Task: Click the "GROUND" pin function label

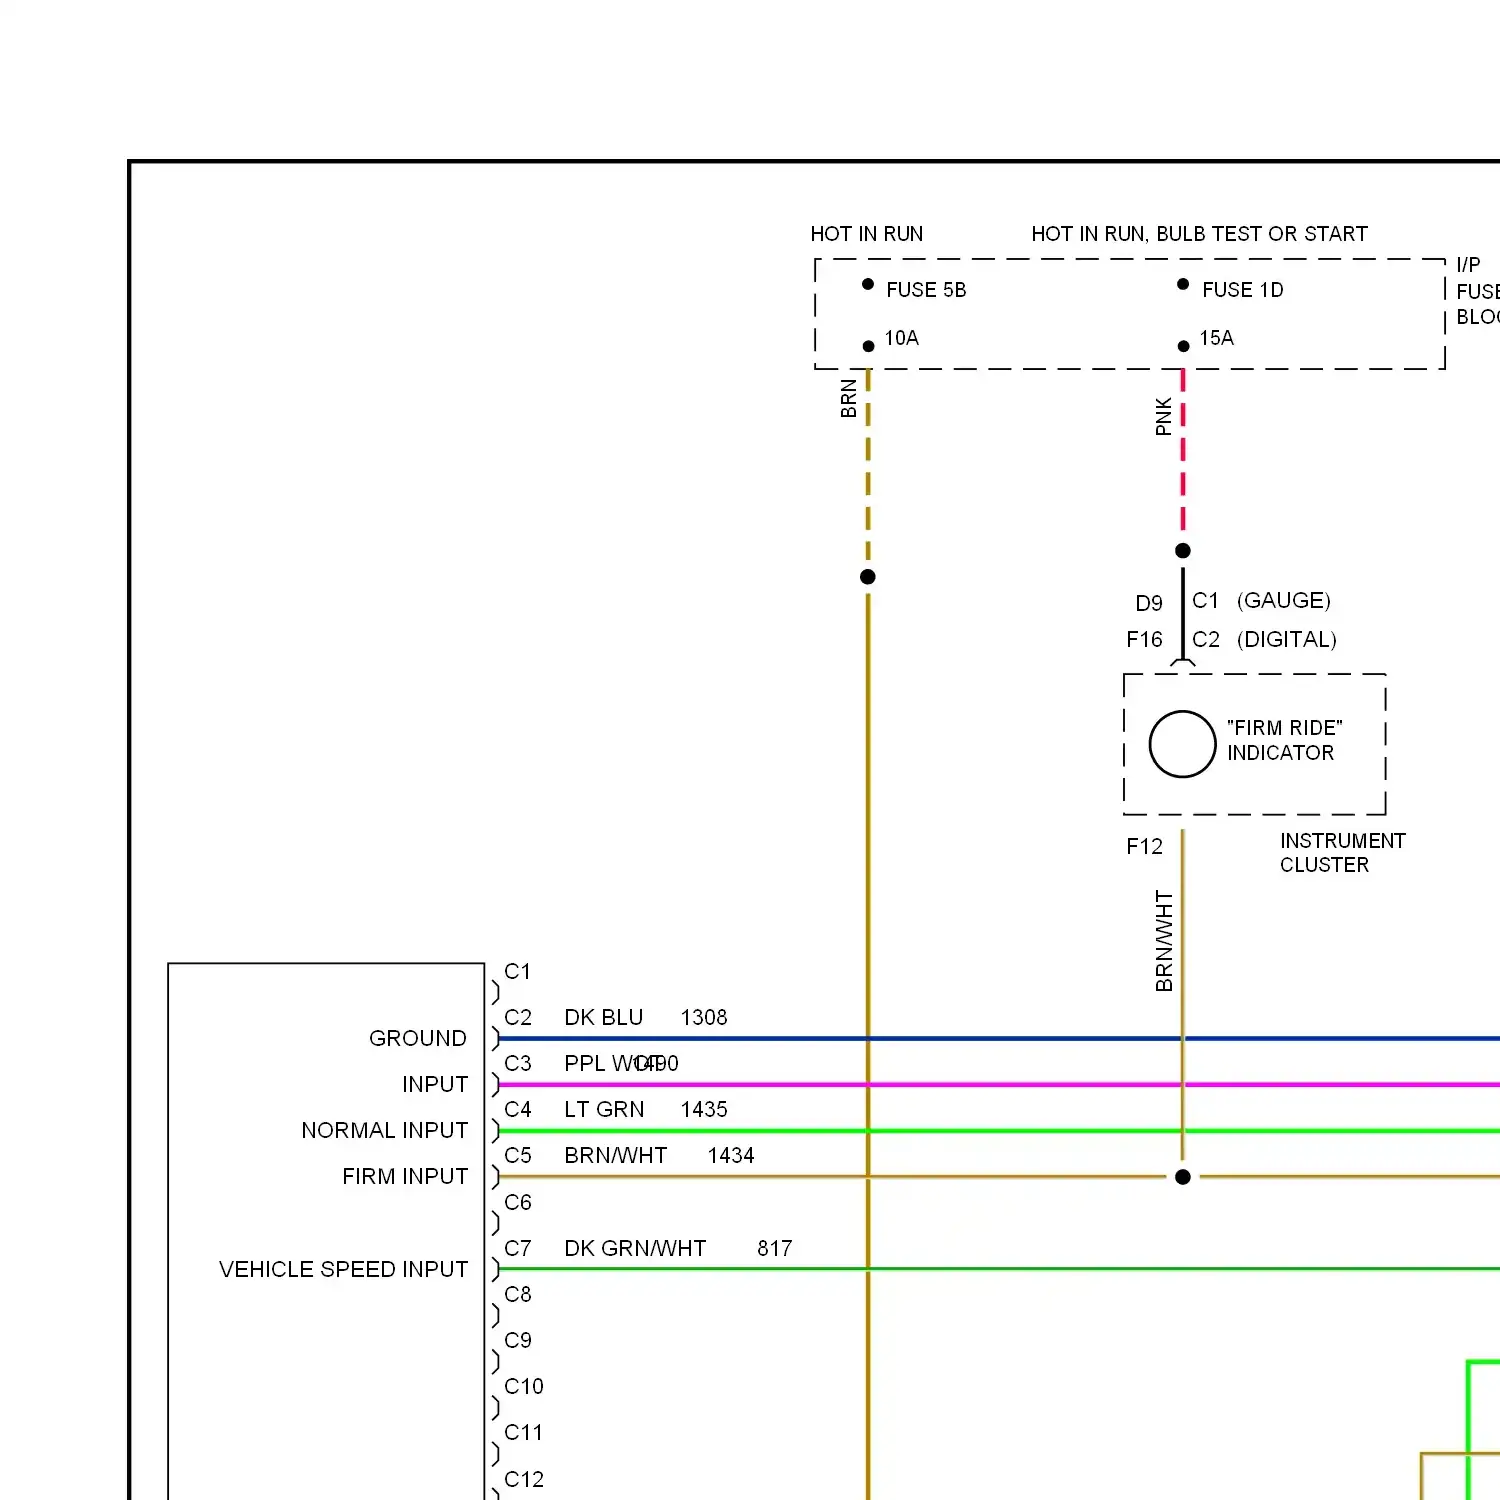Action: 418,1038
